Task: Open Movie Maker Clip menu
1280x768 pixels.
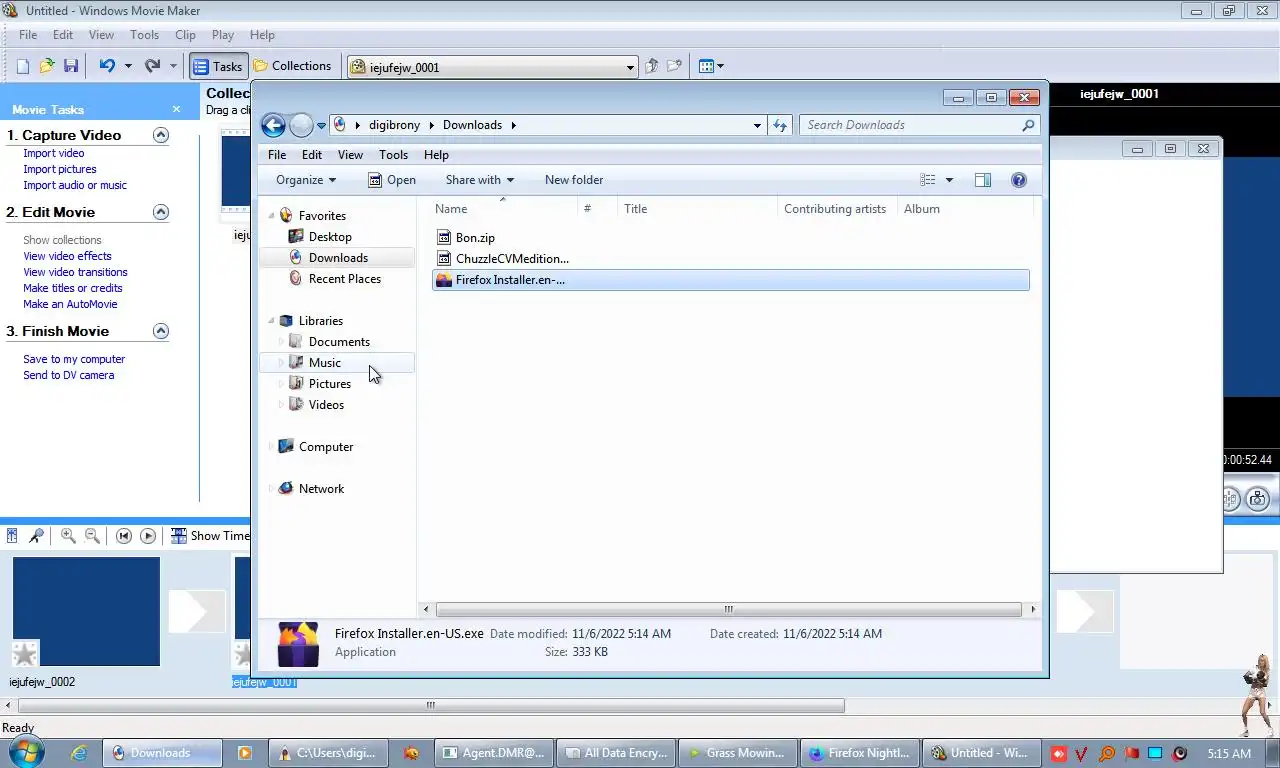Action: coord(185,35)
